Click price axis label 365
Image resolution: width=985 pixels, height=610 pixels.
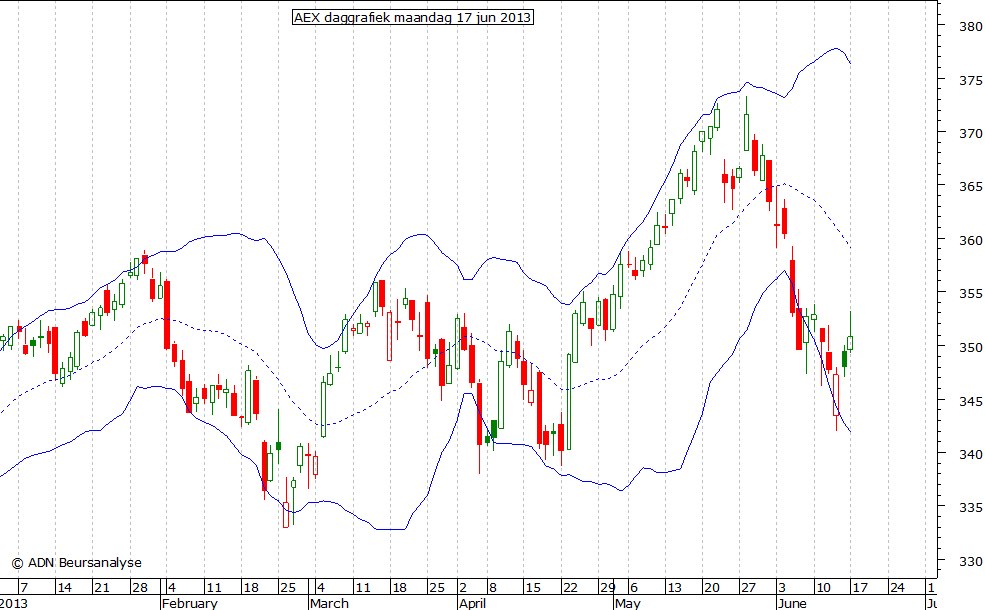click(x=971, y=187)
